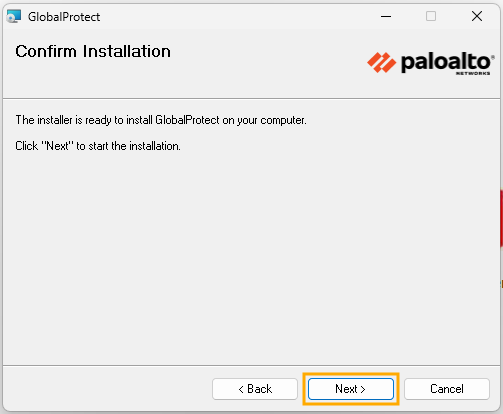This screenshot has width=503, height=414.
Task: Click the 'Click Next to start' instruction text
Action: pos(98,146)
